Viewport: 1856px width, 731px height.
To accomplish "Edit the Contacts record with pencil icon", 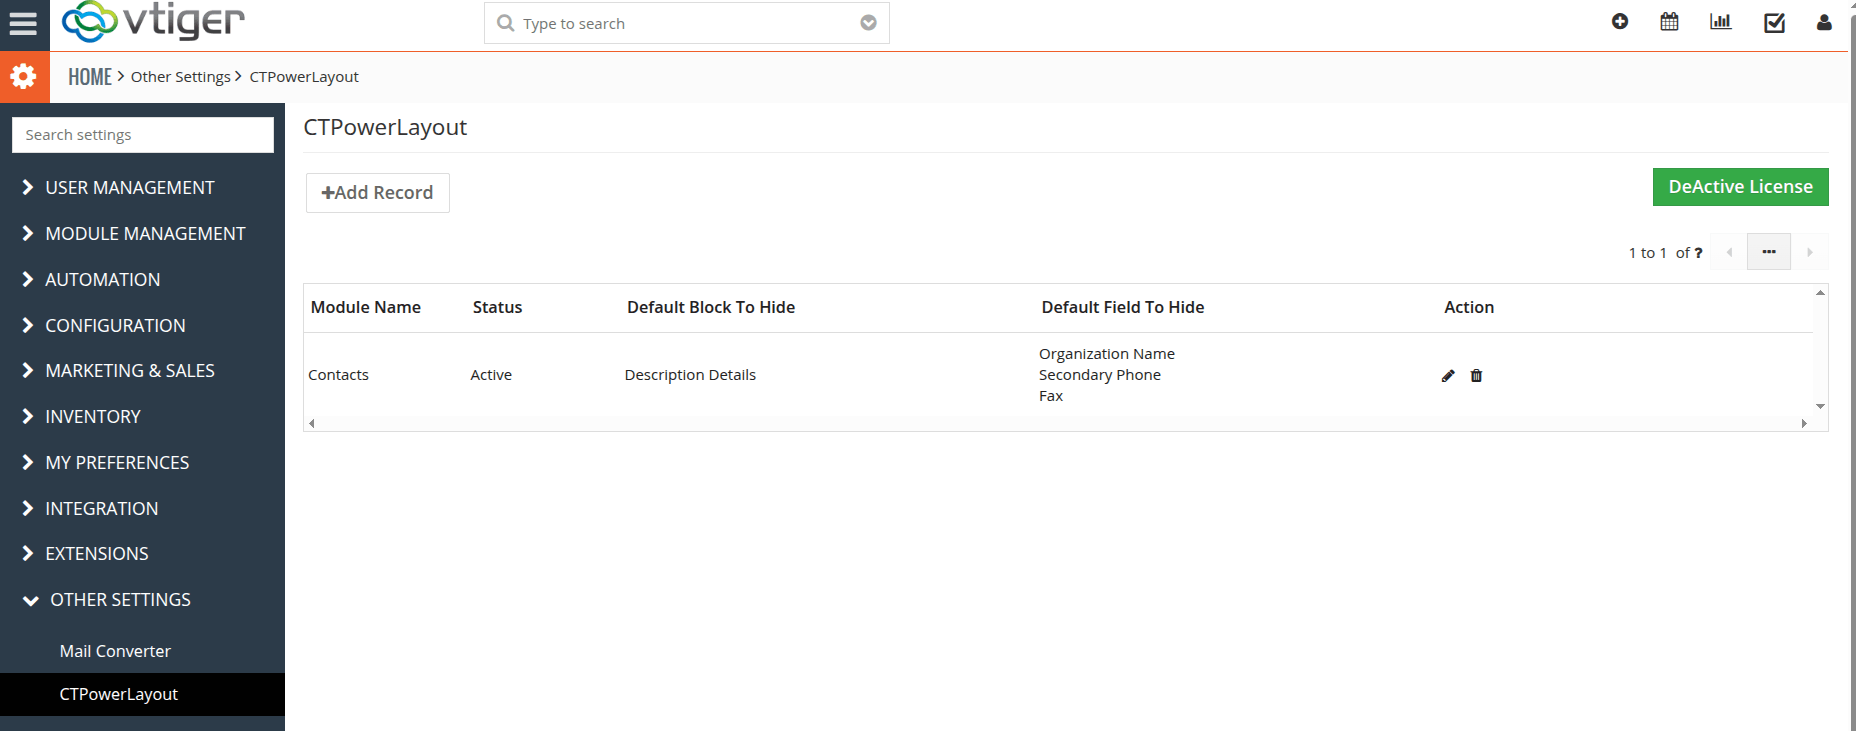I will coord(1448,376).
